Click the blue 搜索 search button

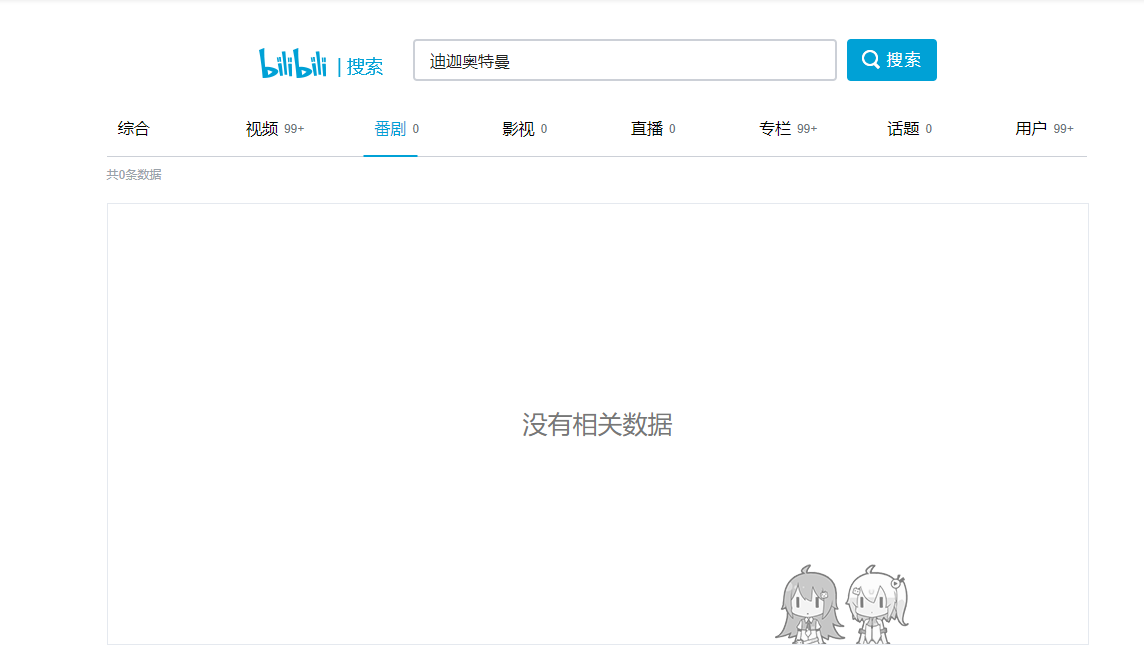(892, 60)
